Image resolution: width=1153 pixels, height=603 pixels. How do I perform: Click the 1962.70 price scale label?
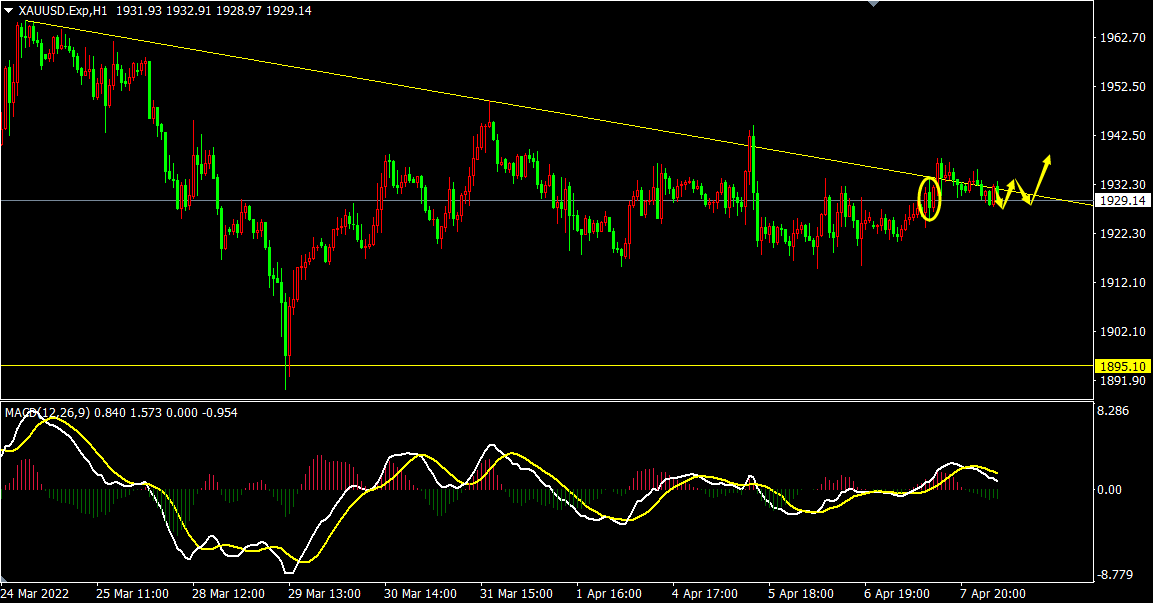click(1121, 38)
